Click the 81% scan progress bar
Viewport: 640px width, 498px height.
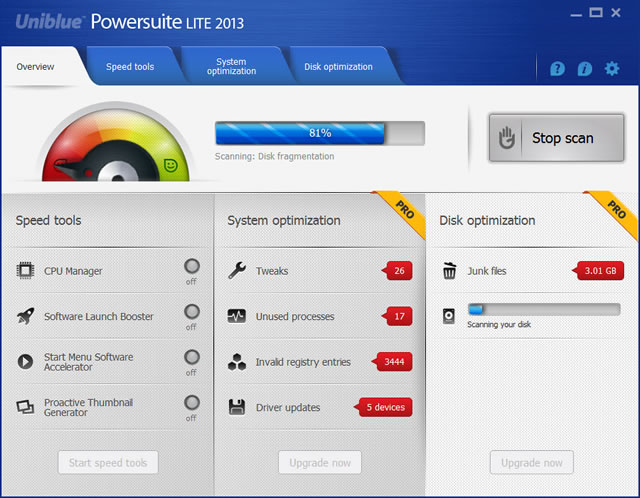coord(320,133)
